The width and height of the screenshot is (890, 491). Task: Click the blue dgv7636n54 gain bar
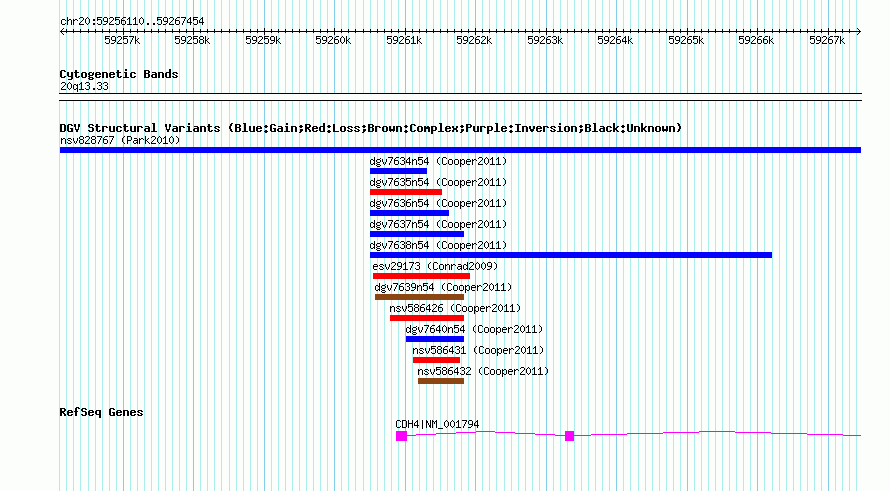click(x=409, y=213)
